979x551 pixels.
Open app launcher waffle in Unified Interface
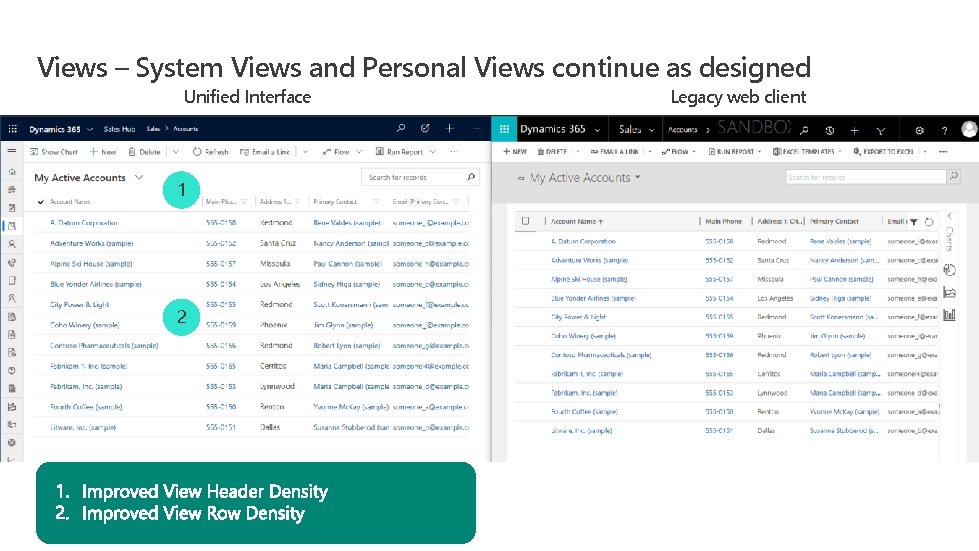(x=12, y=129)
